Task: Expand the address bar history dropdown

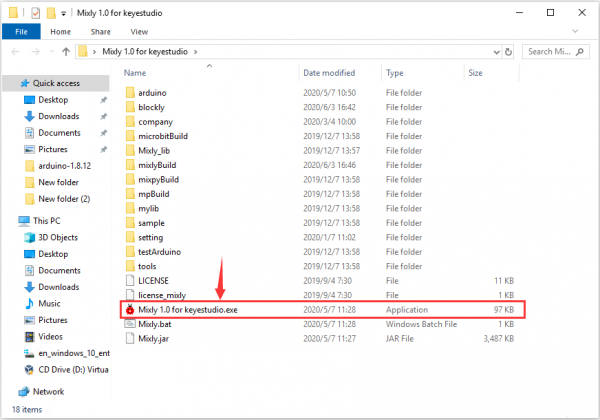Action: tap(492, 50)
